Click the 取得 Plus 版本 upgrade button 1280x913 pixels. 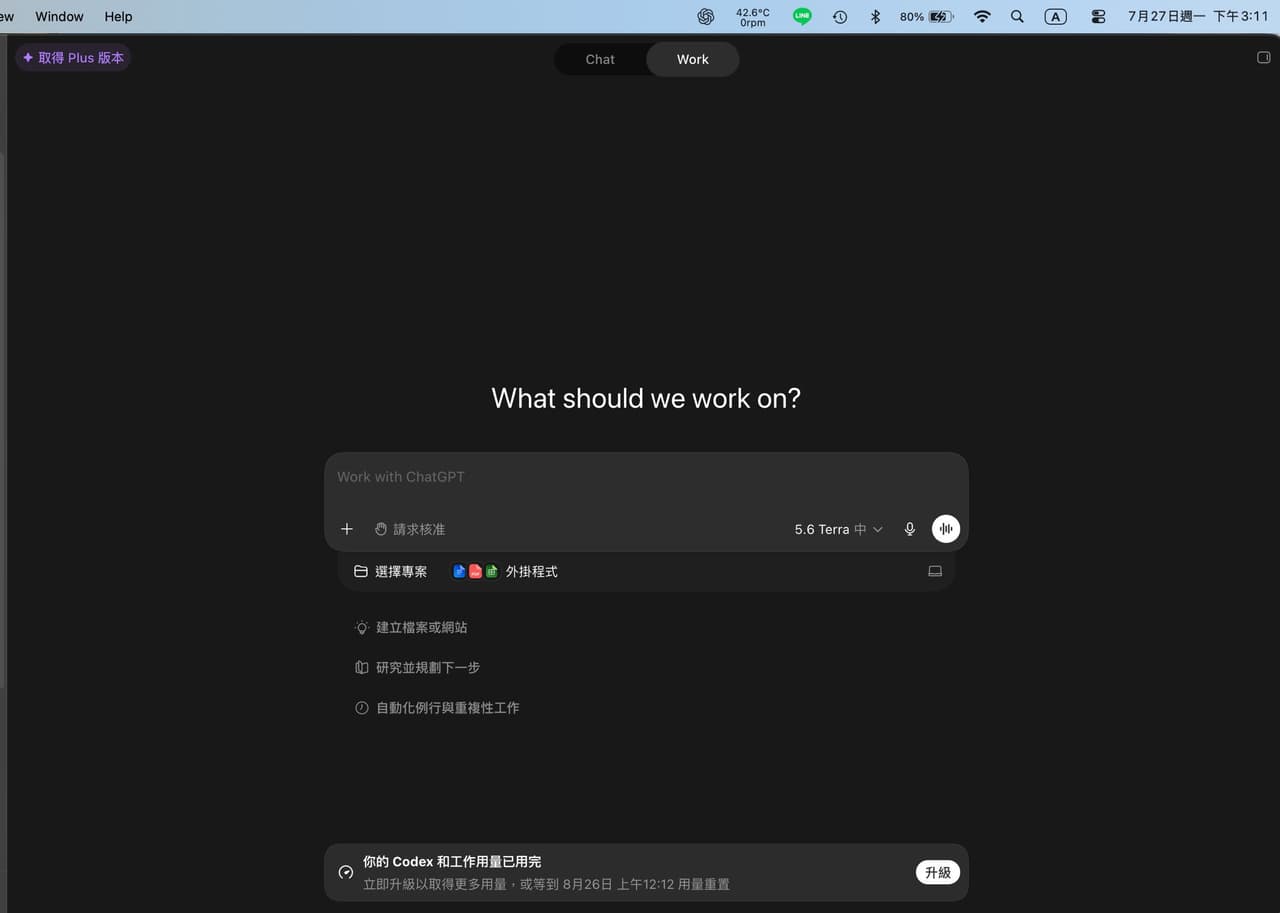pos(73,58)
